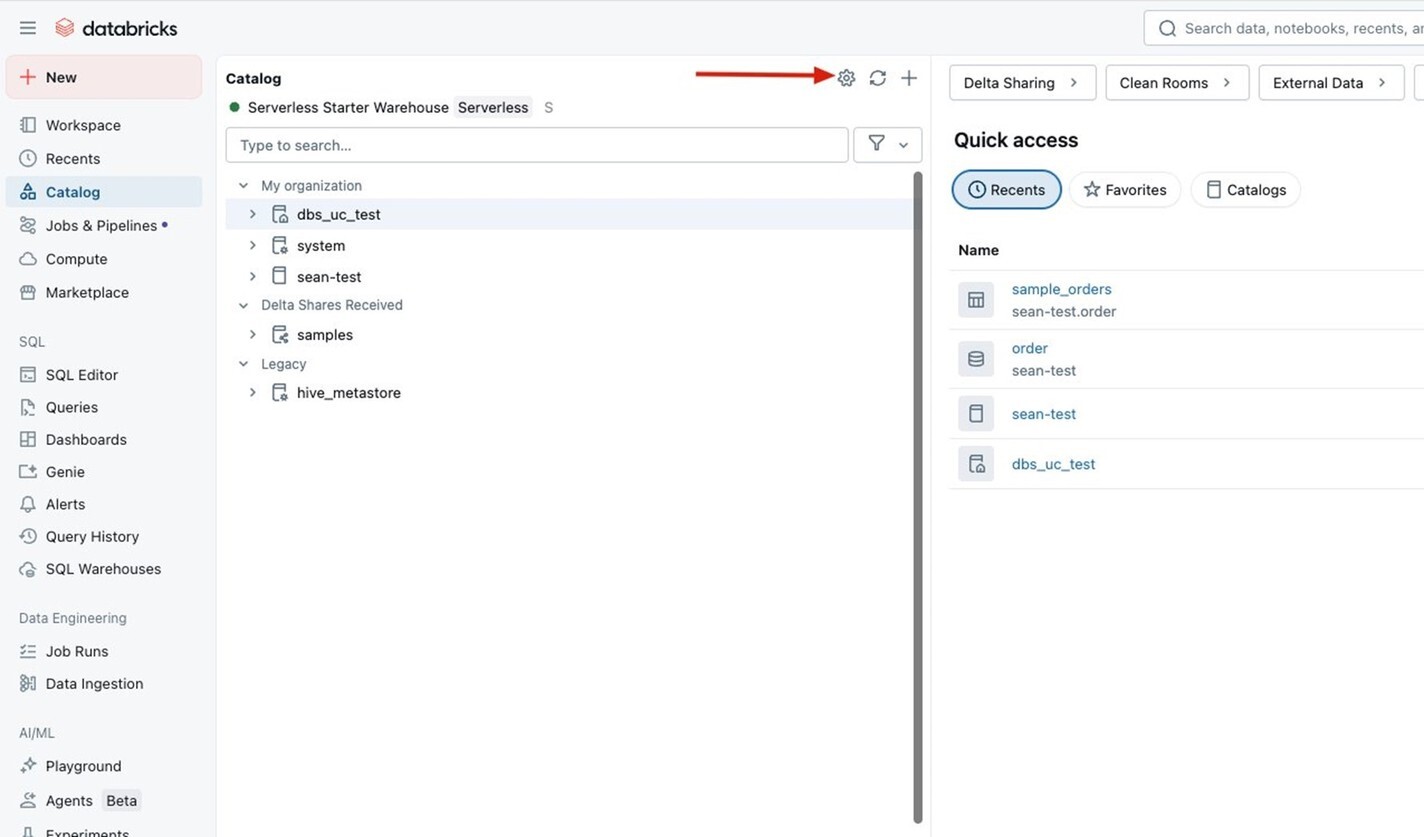Select the Favorites pill toggle
The image size is (1424, 837).
tap(1125, 190)
